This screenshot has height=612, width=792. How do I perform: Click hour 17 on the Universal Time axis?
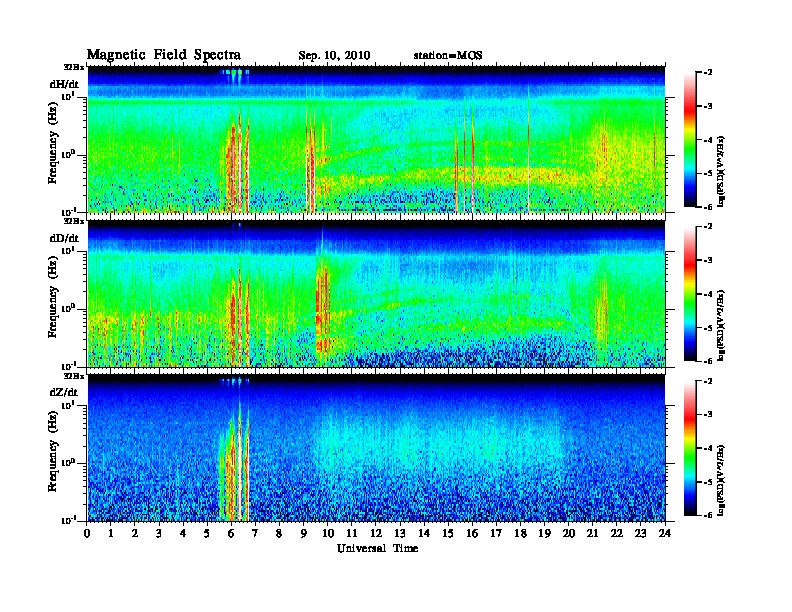click(496, 534)
